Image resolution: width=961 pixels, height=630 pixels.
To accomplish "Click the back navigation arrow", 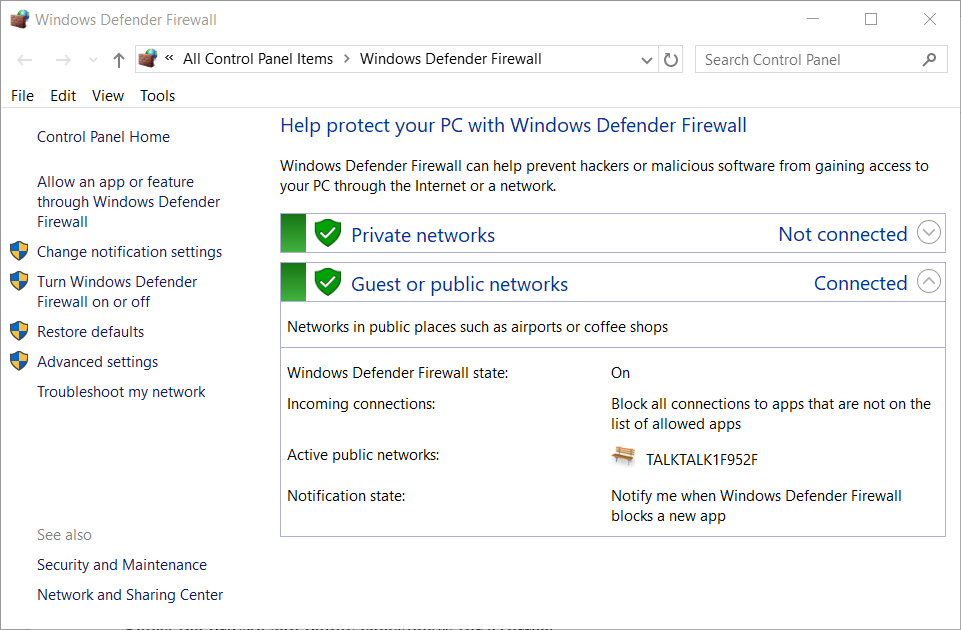I will pyautogui.click(x=25, y=60).
